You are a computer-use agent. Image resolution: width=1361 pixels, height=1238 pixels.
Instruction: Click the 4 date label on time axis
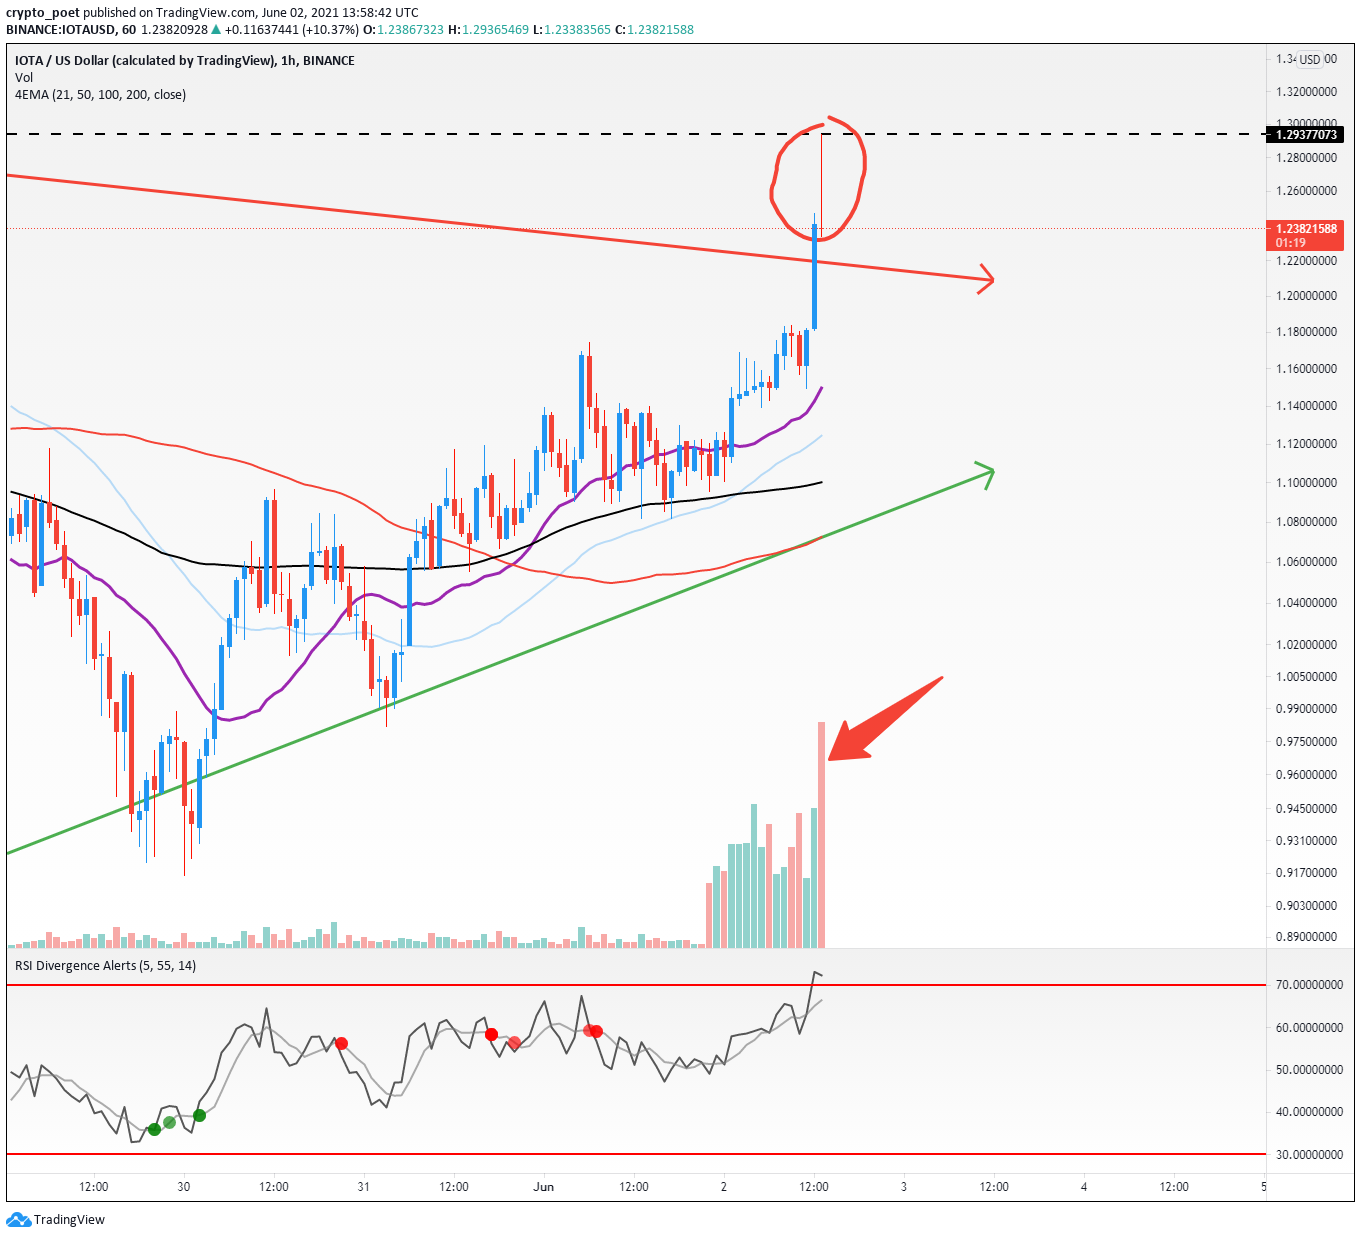(x=1084, y=1187)
